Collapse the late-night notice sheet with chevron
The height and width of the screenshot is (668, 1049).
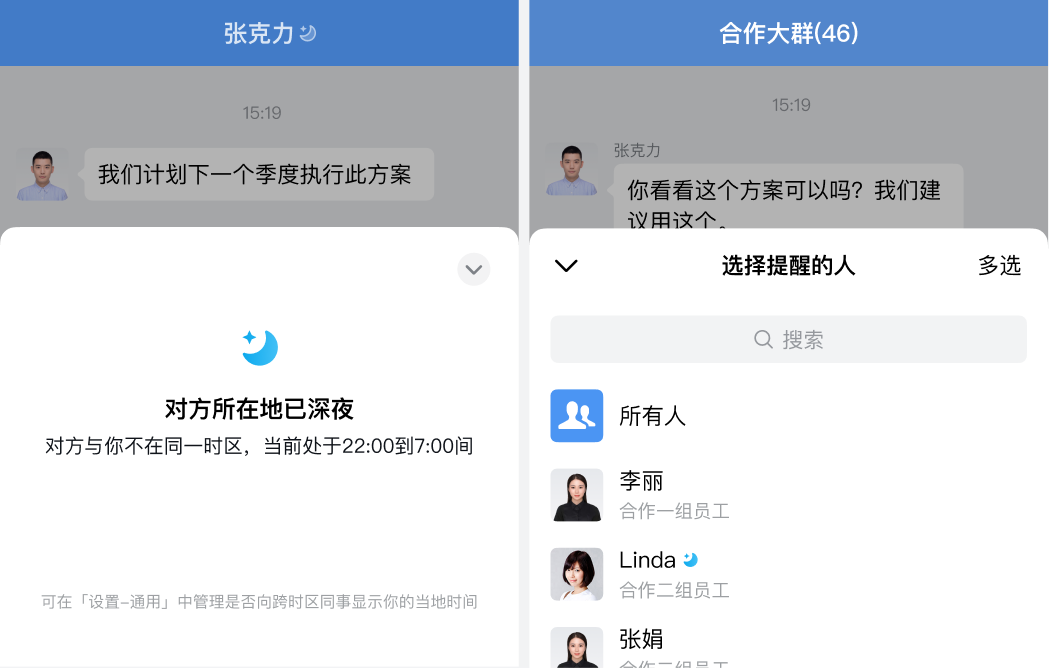pos(474,269)
